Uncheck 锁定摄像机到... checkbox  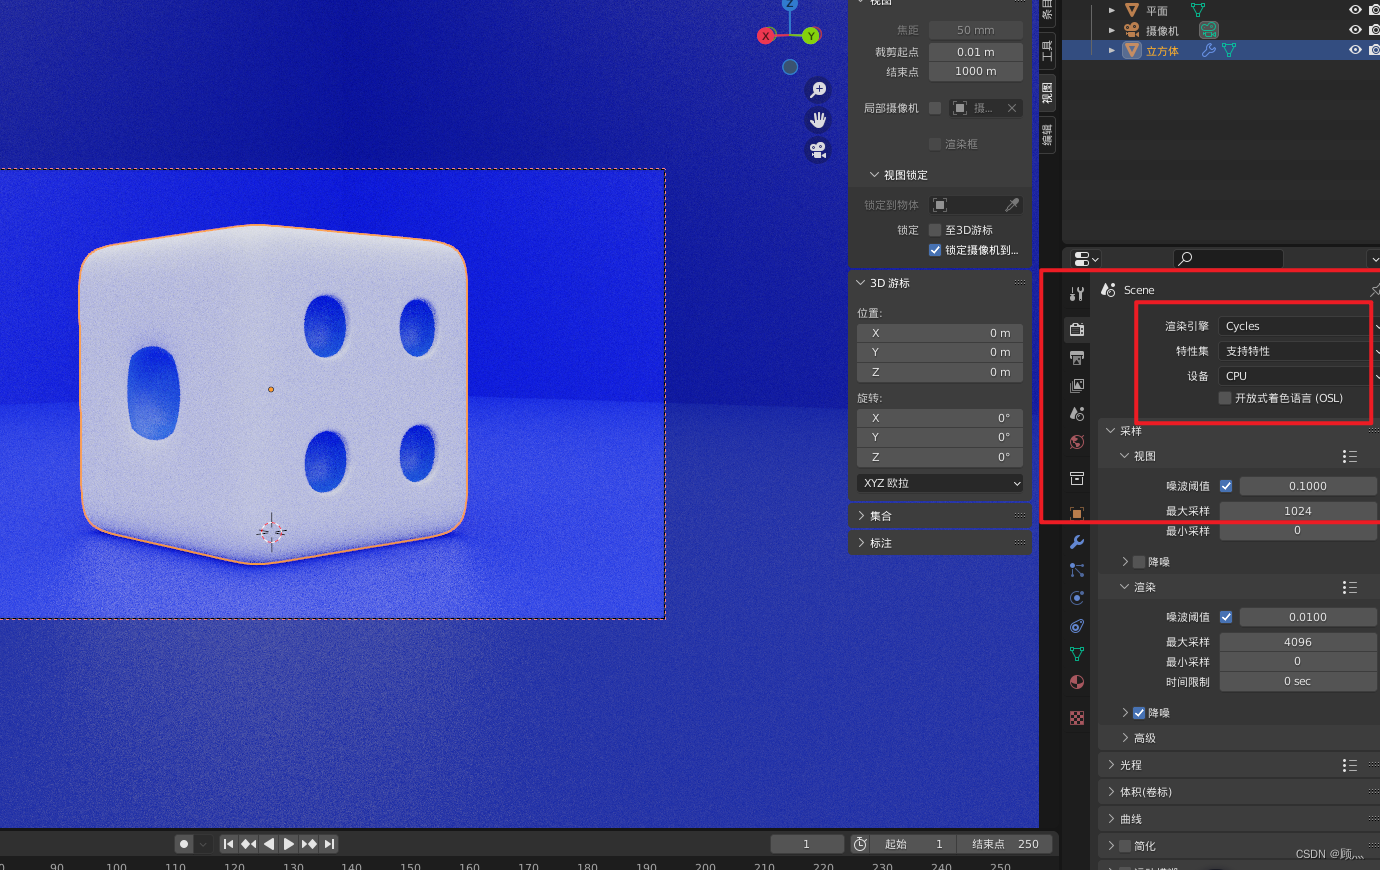pyautogui.click(x=935, y=250)
